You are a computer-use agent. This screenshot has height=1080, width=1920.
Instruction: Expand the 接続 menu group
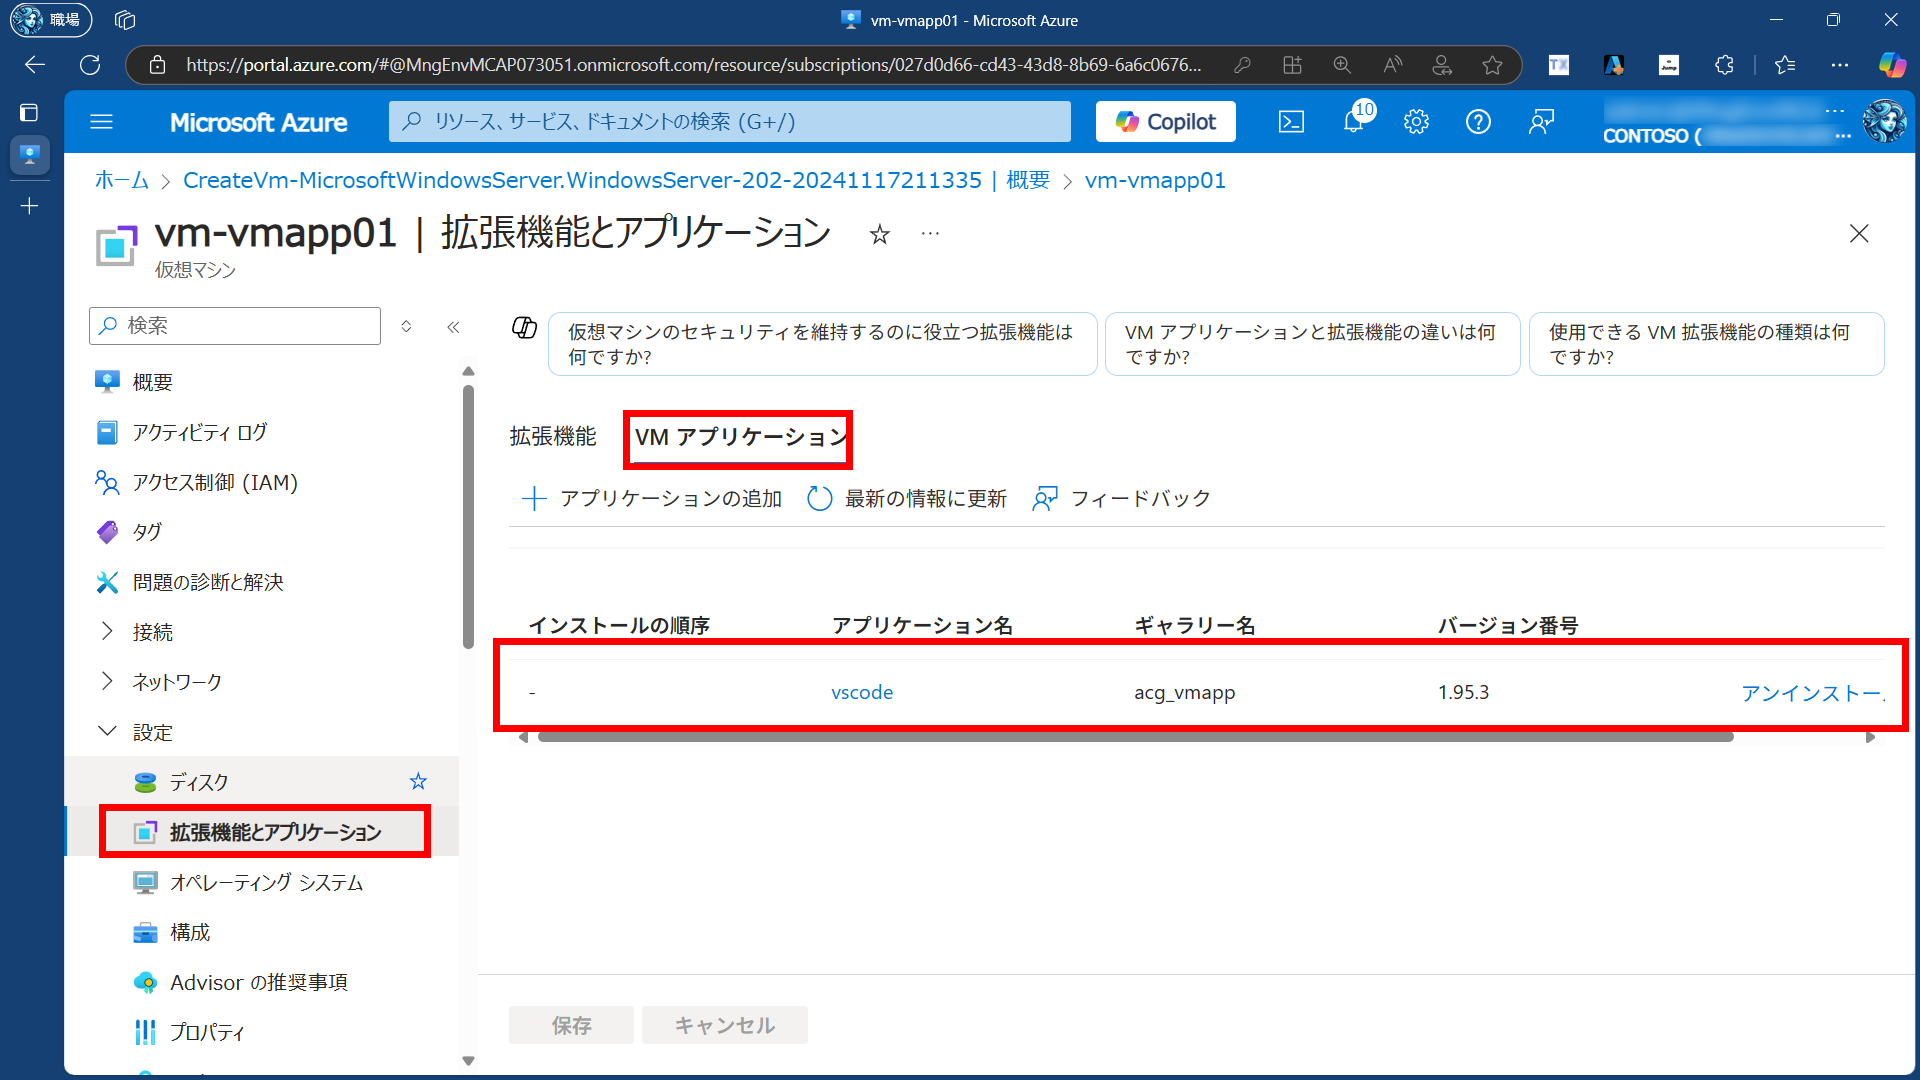(107, 631)
